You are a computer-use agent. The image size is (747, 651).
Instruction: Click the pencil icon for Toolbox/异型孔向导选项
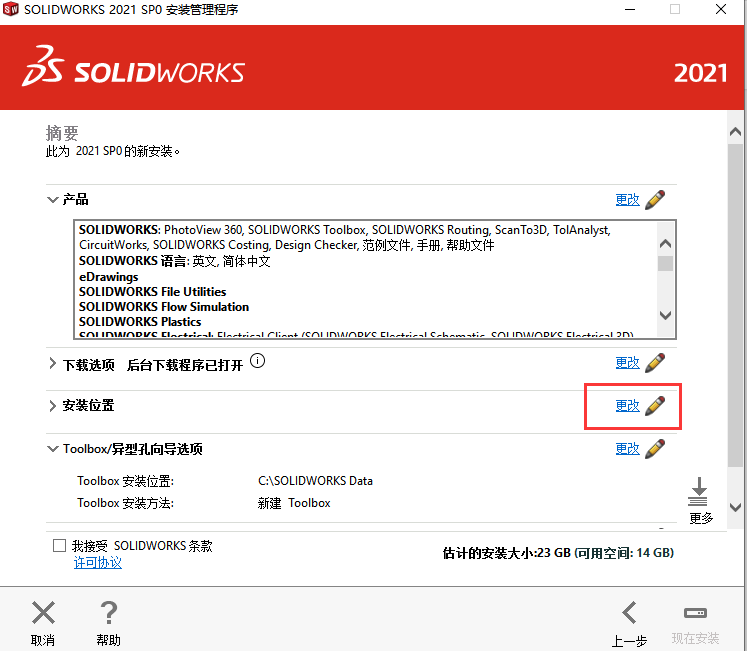655,449
